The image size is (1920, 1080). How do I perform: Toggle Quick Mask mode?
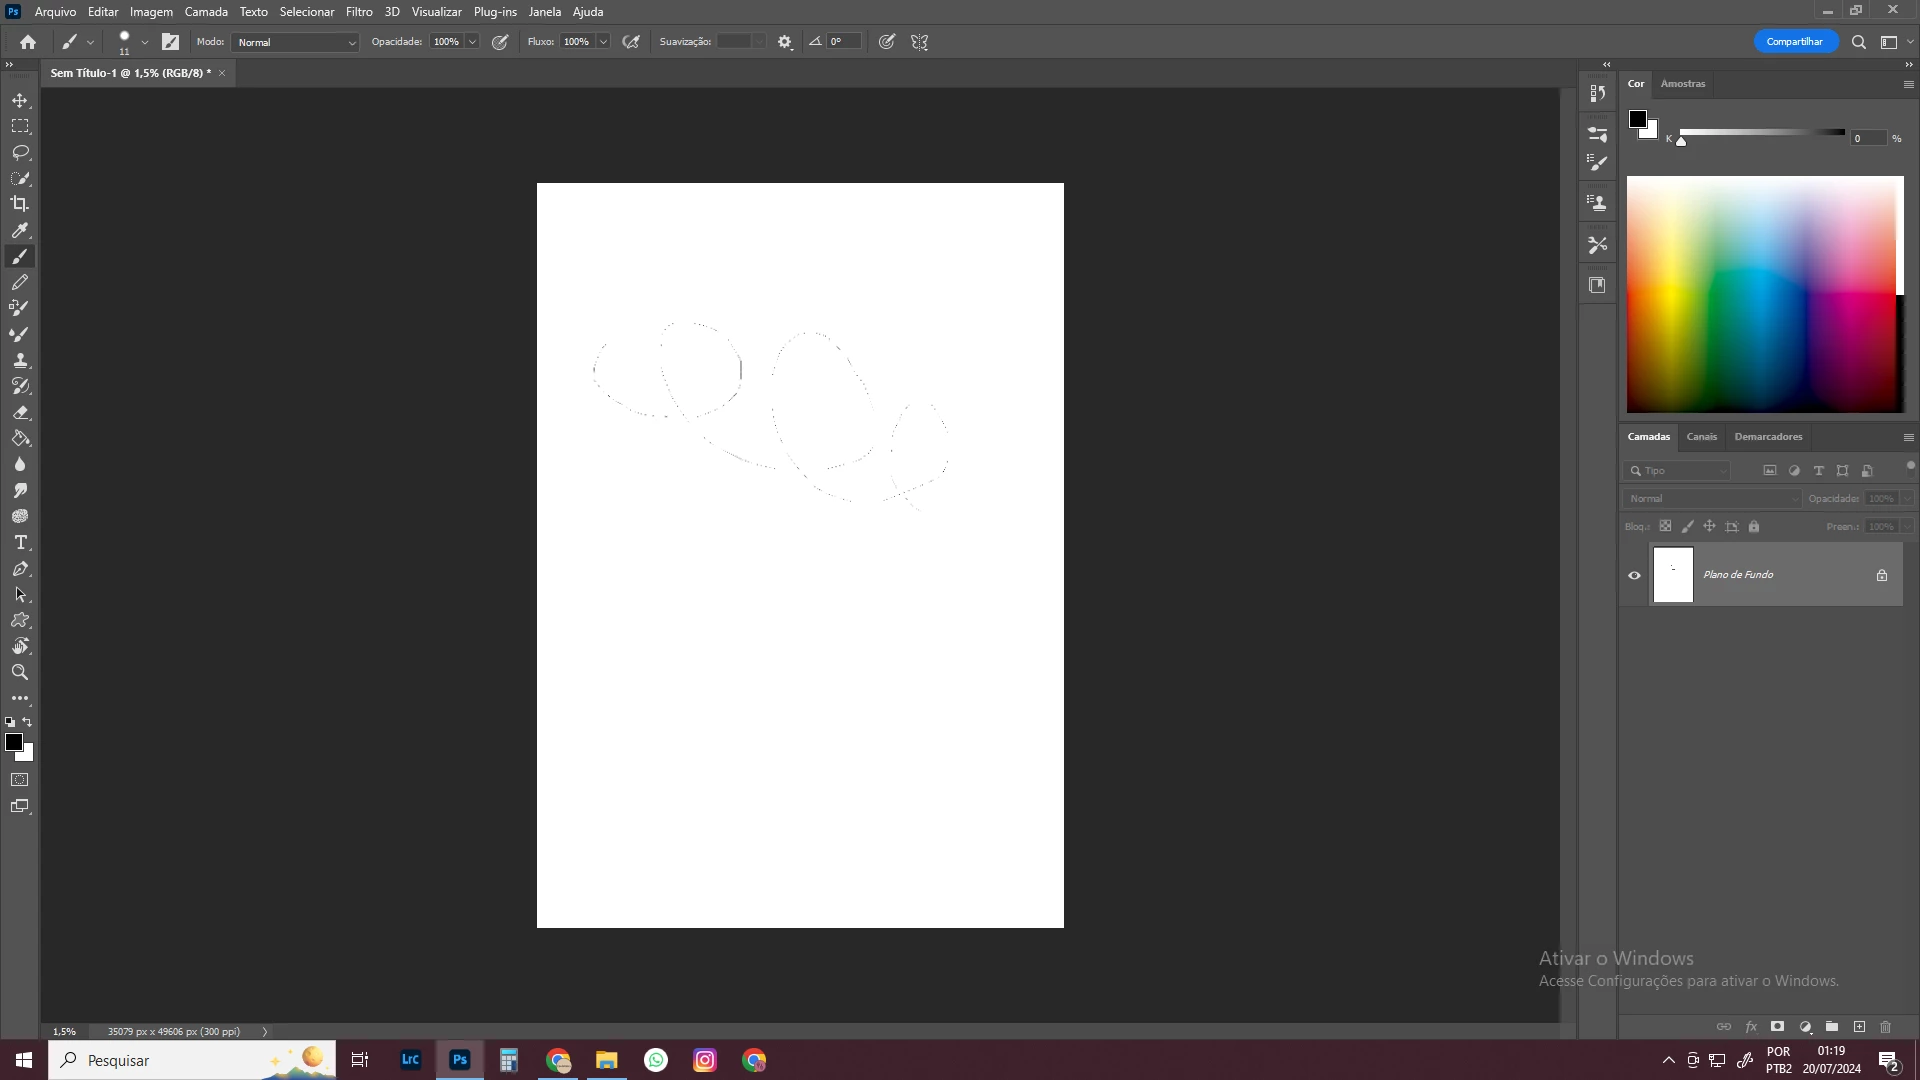[20, 780]
